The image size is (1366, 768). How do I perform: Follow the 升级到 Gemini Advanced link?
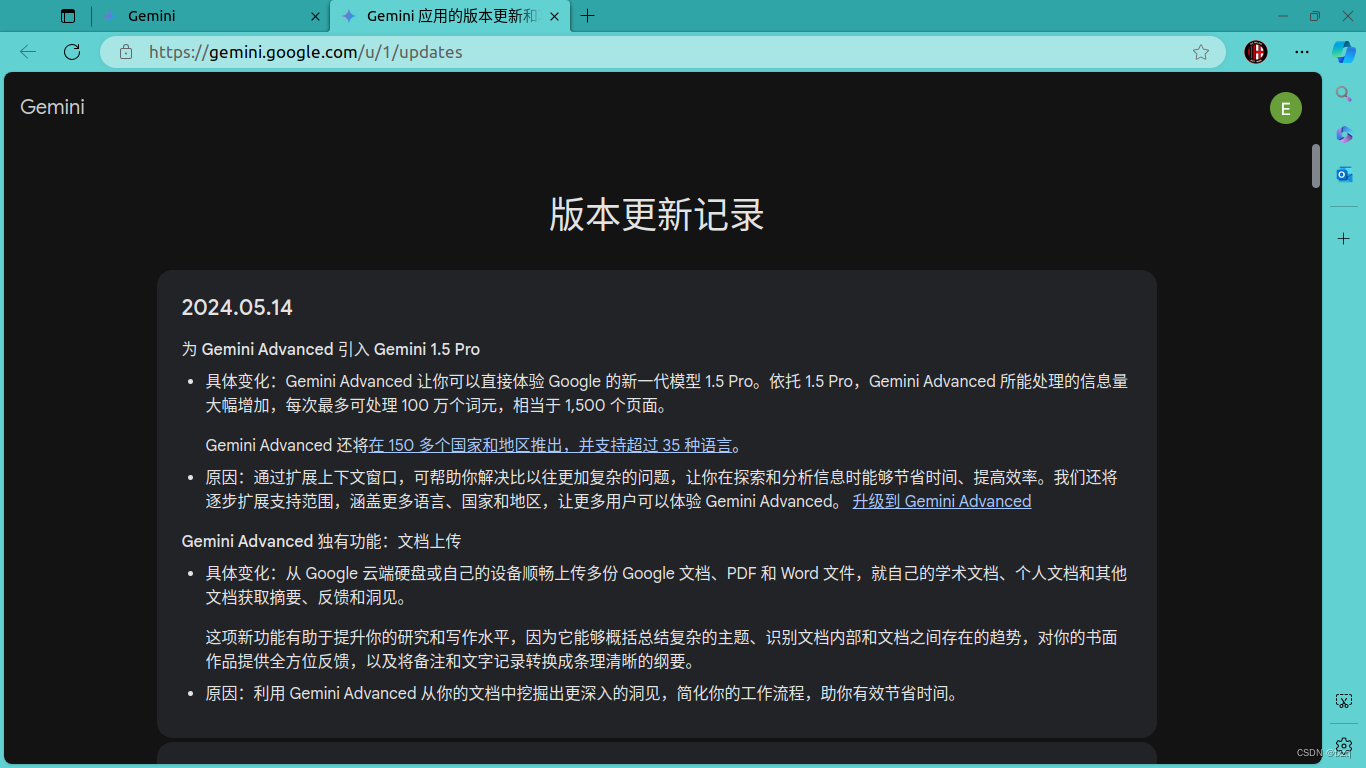point(941,501)
